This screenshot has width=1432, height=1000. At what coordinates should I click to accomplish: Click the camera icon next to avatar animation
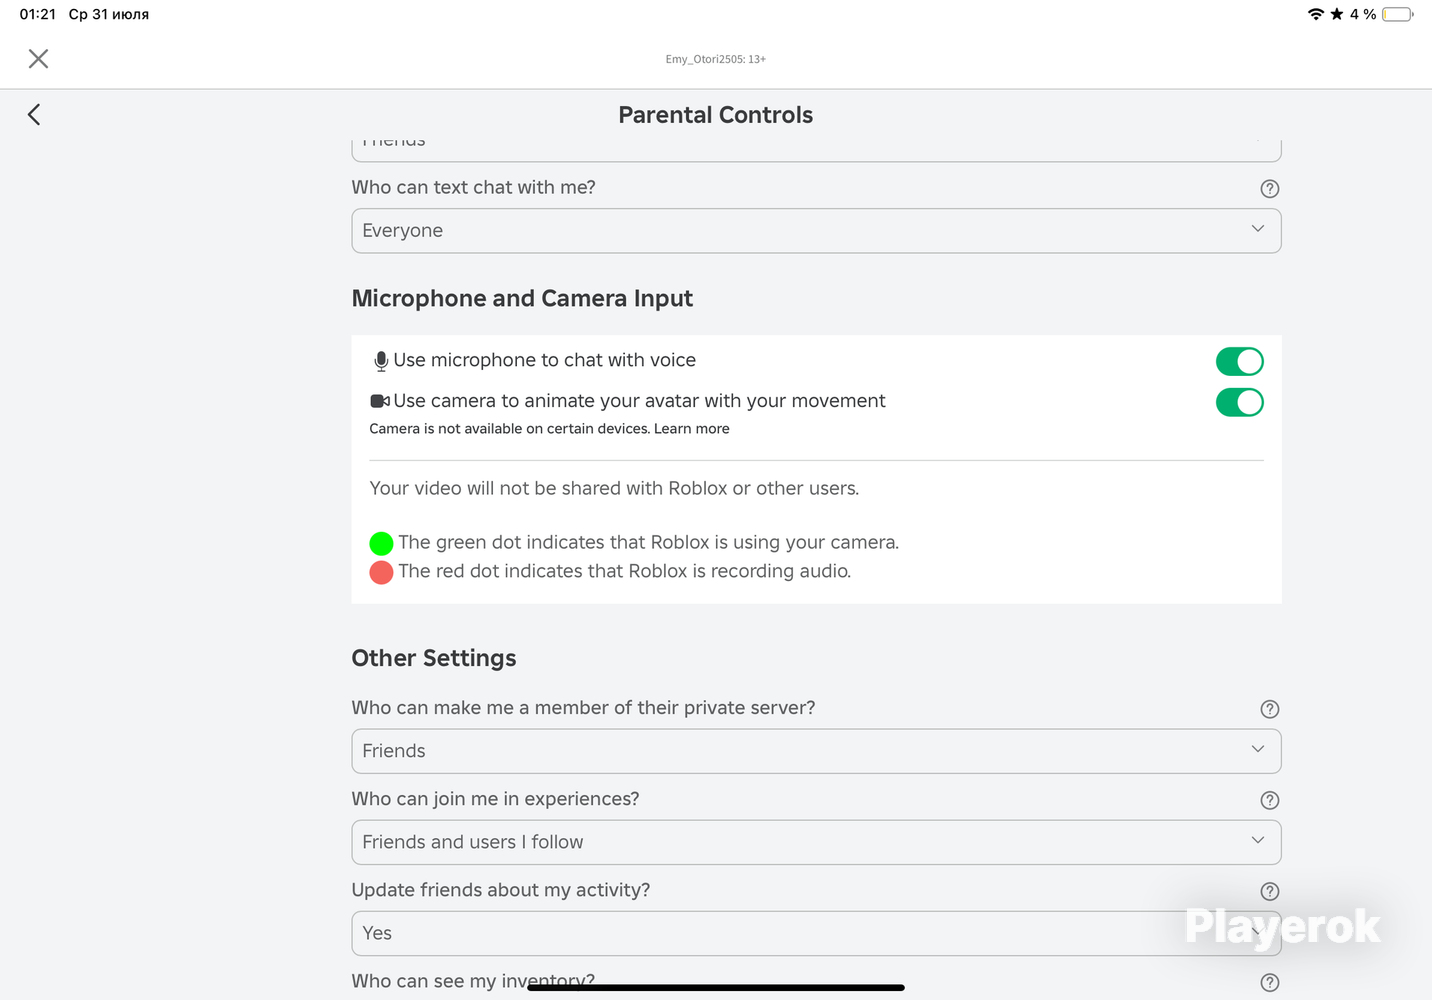380,401
